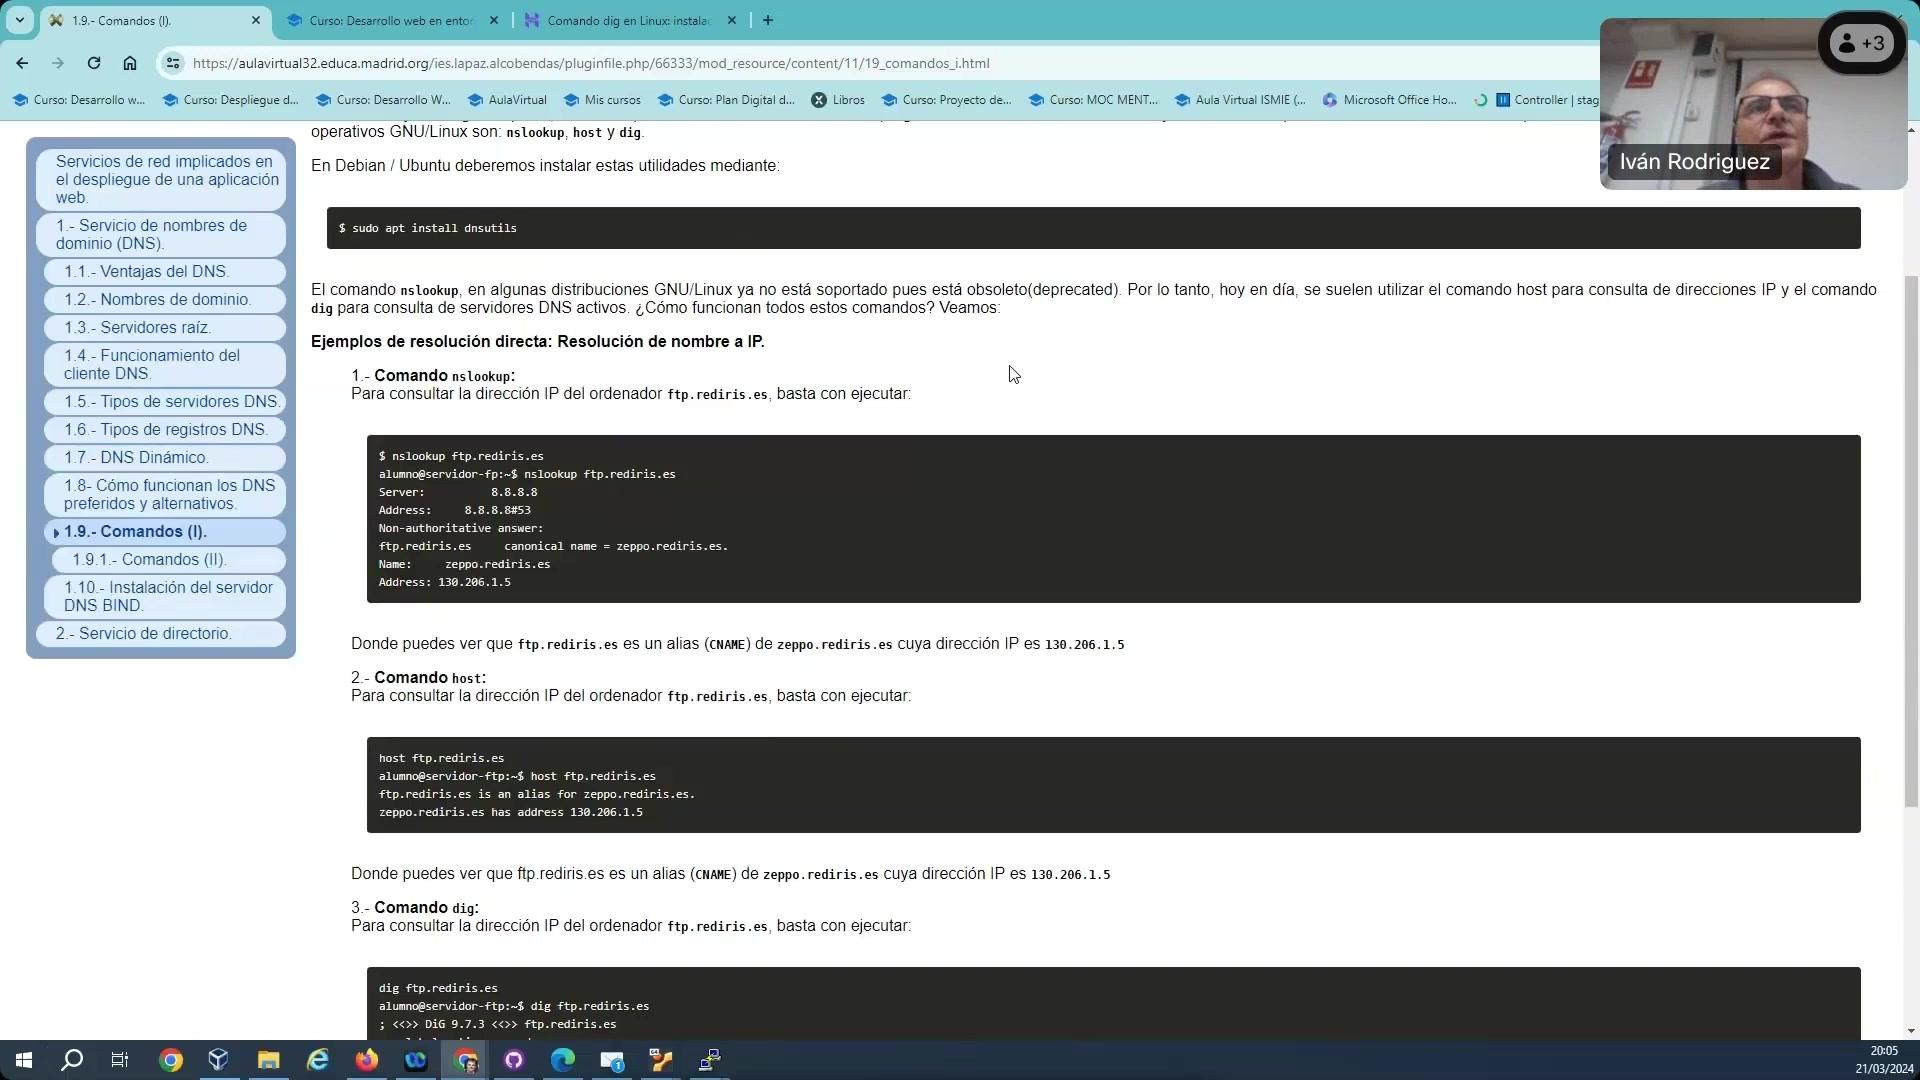Click the page vertical scrollbar thumb
Screen dimensions: 1920x1080
pyautogui.click(x=1911, y=540)
